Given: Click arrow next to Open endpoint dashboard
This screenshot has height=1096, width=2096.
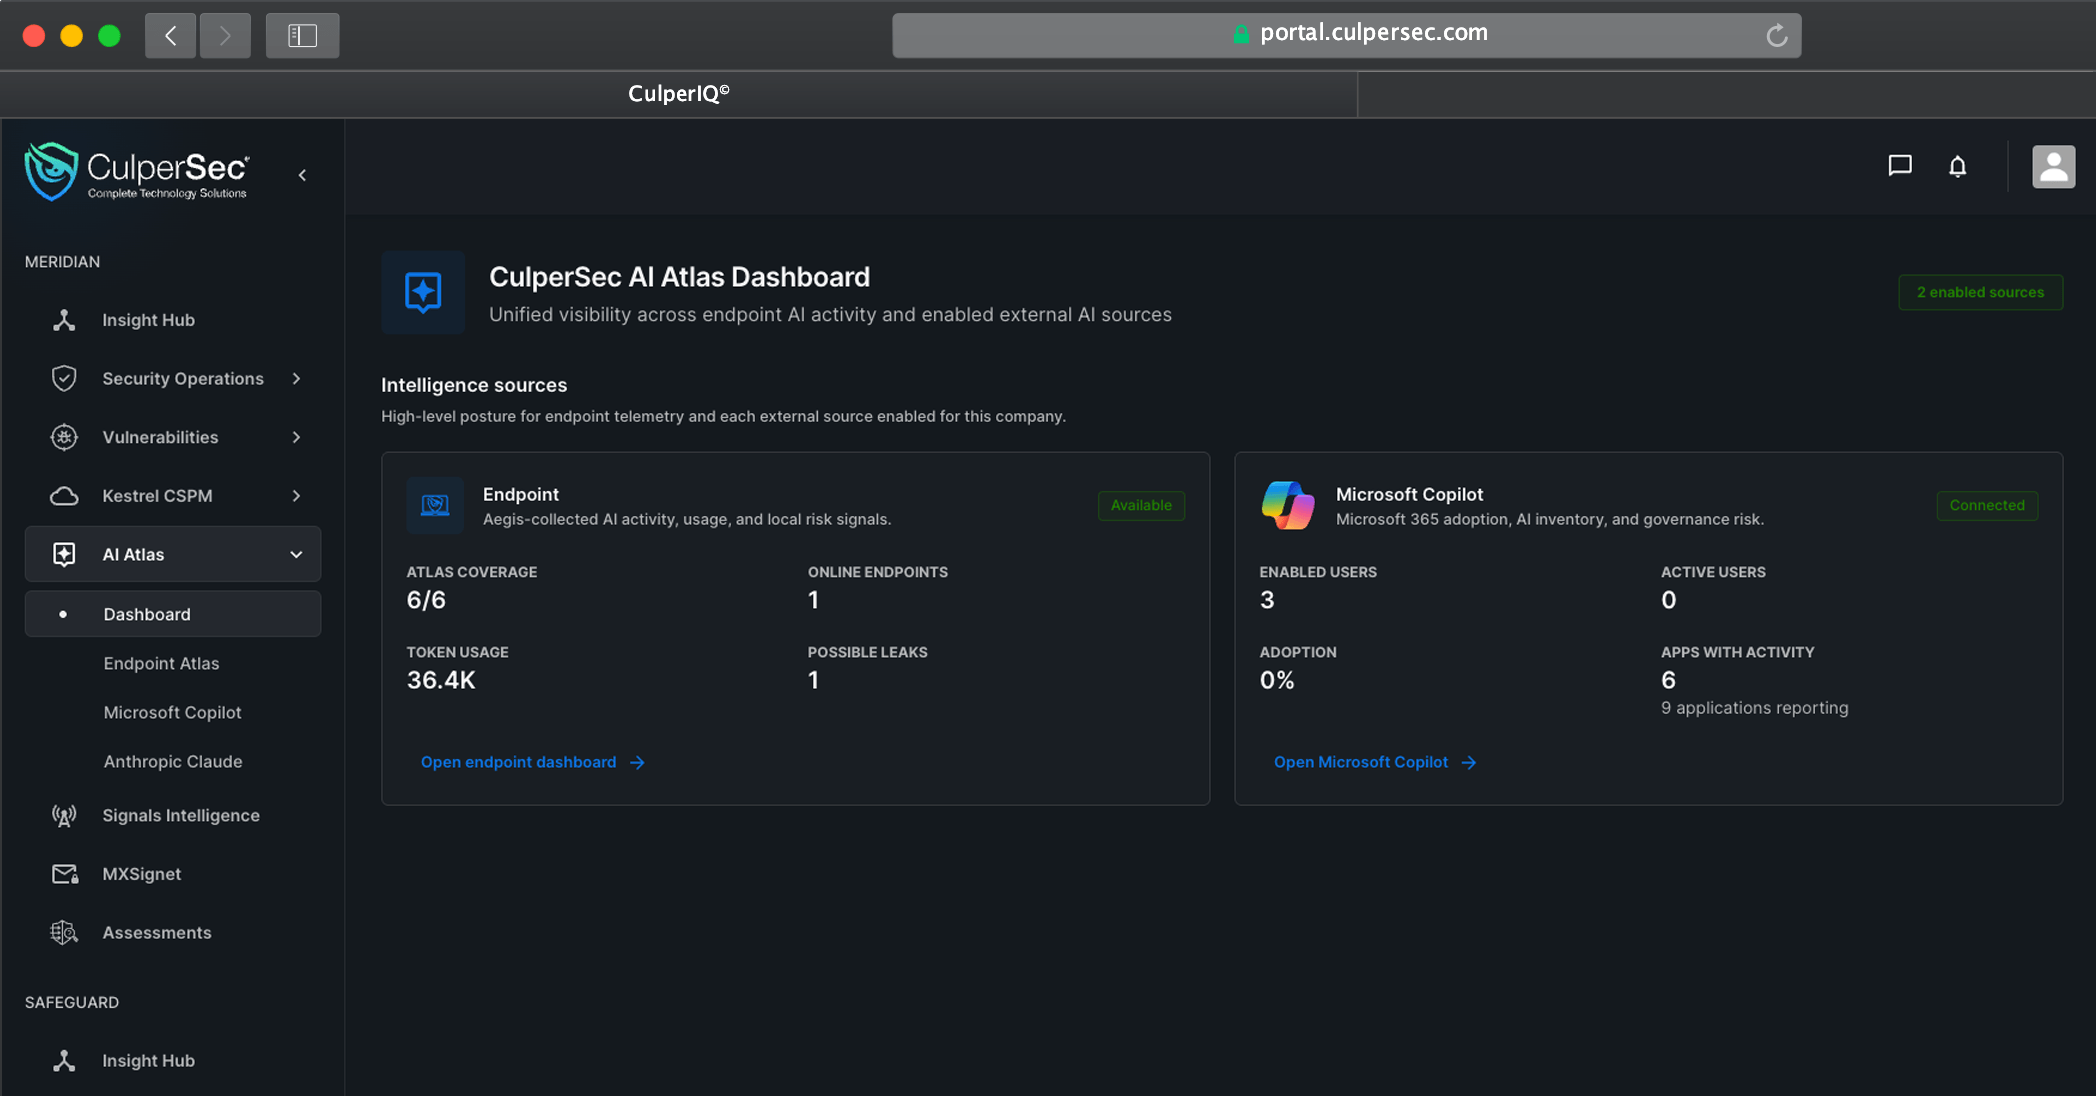Looking at the screenshot, I should point(637,762).
